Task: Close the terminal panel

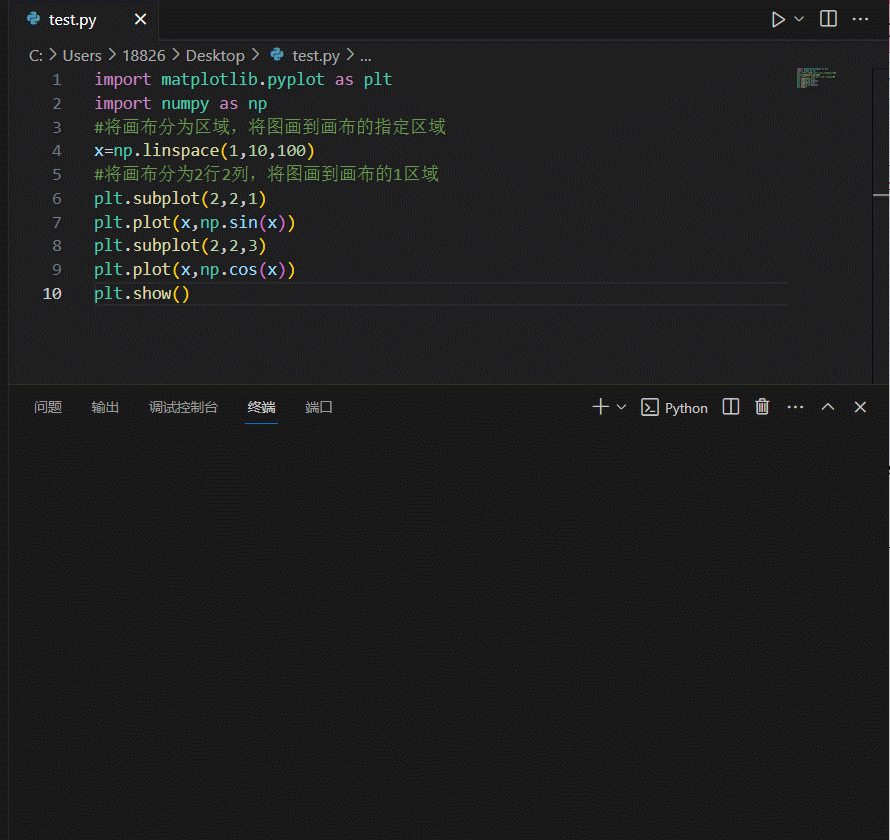Action: [860, 407]
